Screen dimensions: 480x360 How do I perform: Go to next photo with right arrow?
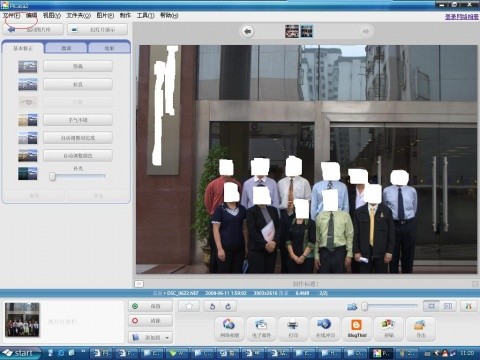tap(366, 31)
